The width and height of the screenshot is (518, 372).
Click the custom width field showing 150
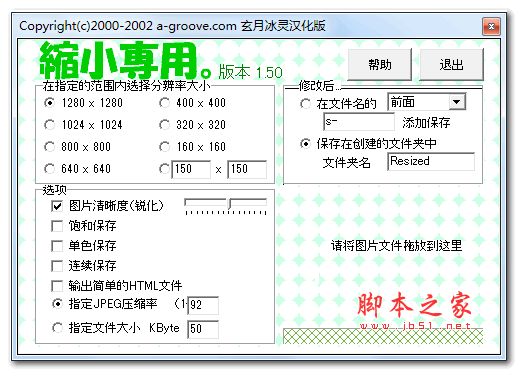click(x=191, y=169)
